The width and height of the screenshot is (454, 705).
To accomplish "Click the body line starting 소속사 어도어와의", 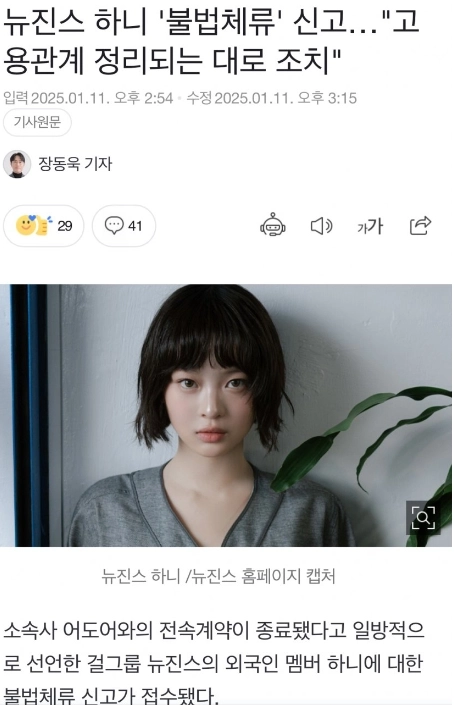I will [x=214, y=630].
